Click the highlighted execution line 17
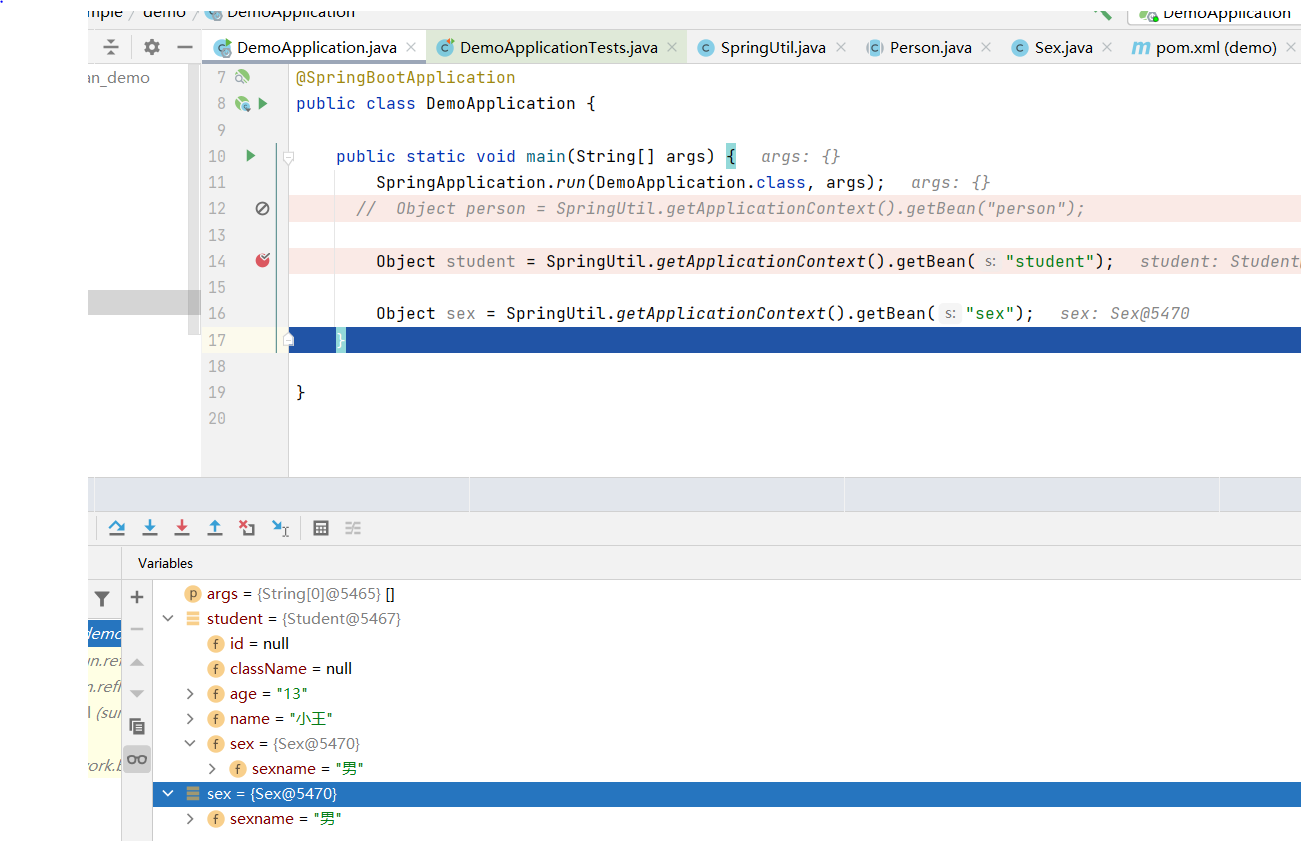 coord(794,340)
